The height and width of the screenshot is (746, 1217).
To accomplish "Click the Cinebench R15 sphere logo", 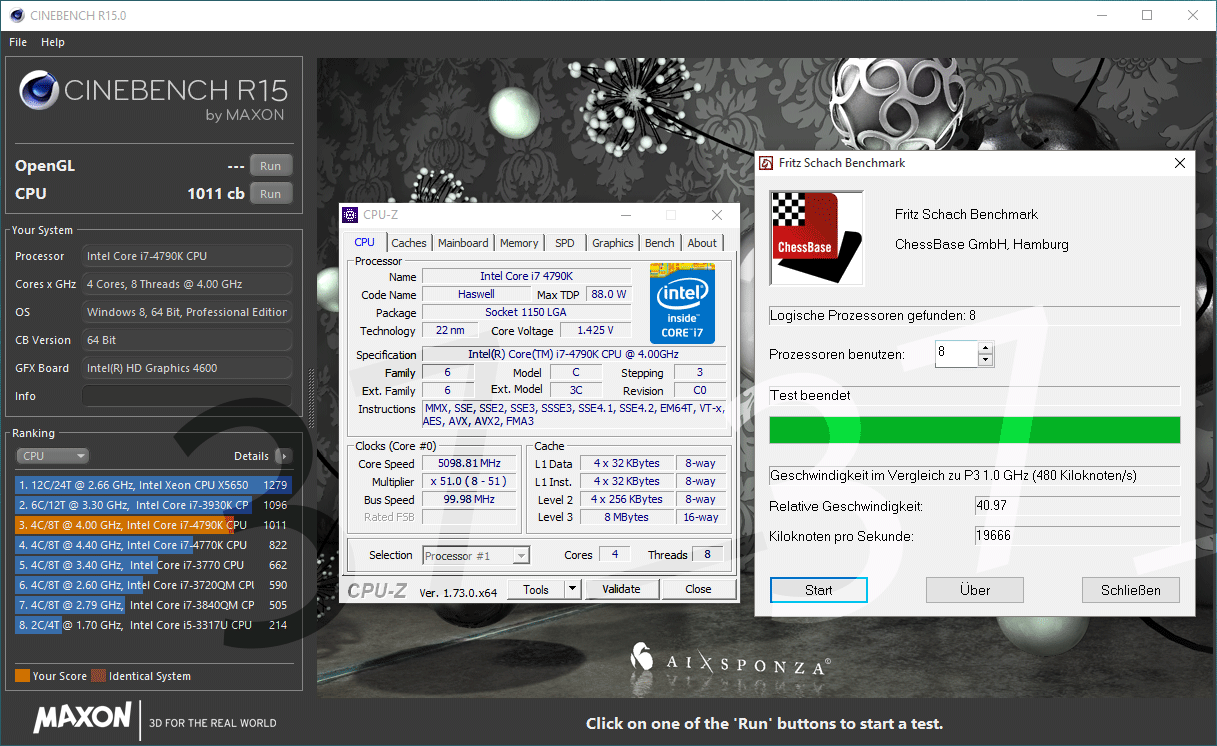I will 37,91.
